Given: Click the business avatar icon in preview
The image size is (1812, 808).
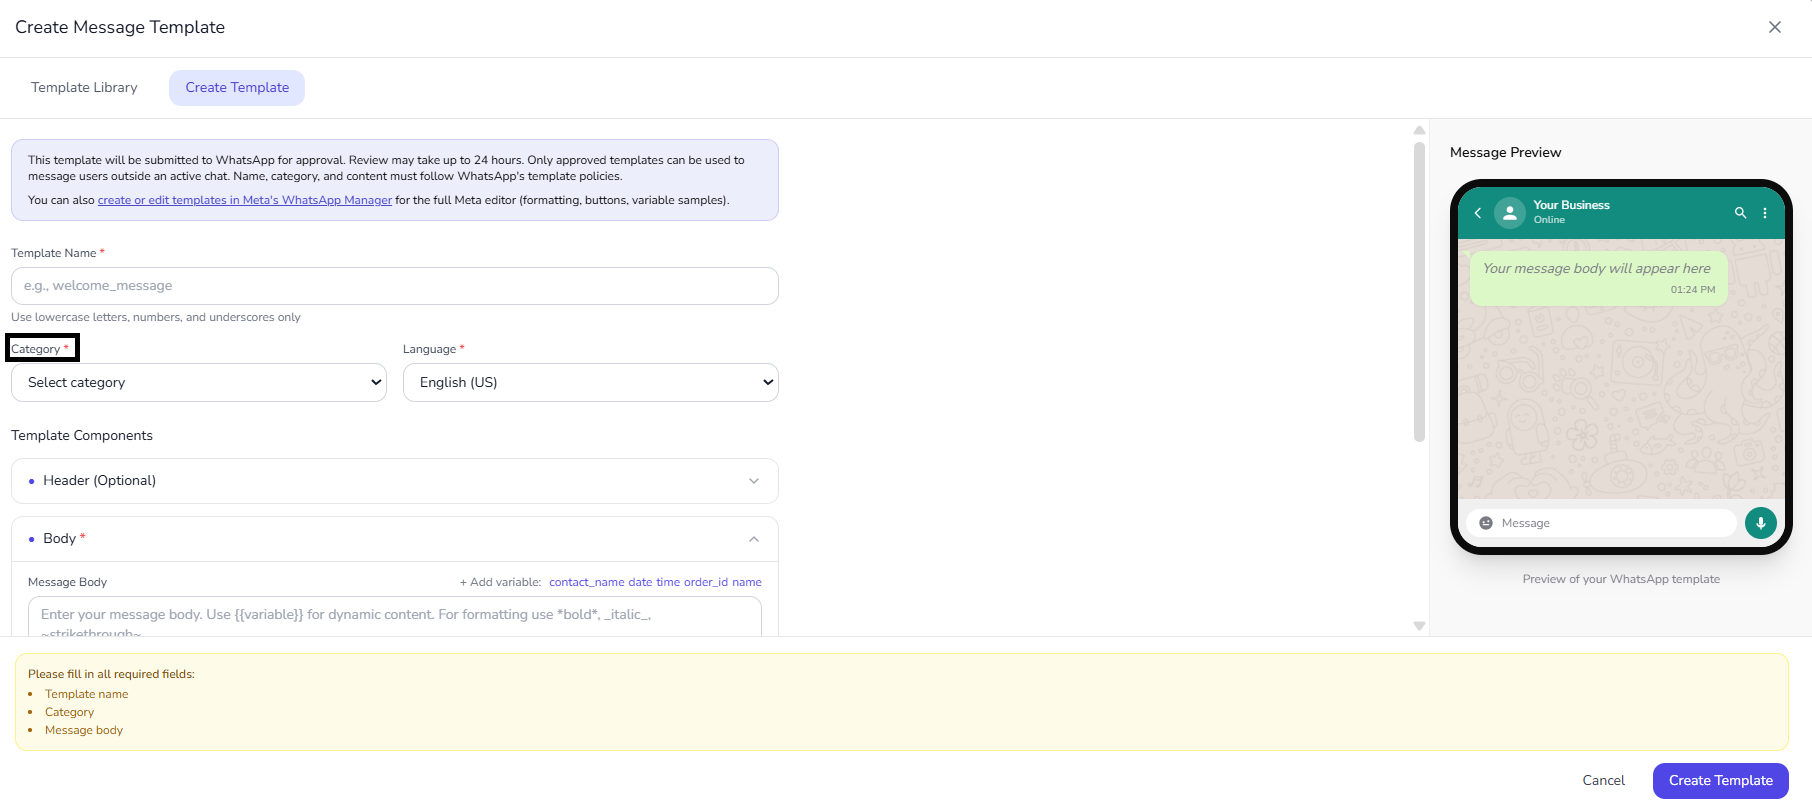Looking at the screenshot, I should (x=1510, y=212).
